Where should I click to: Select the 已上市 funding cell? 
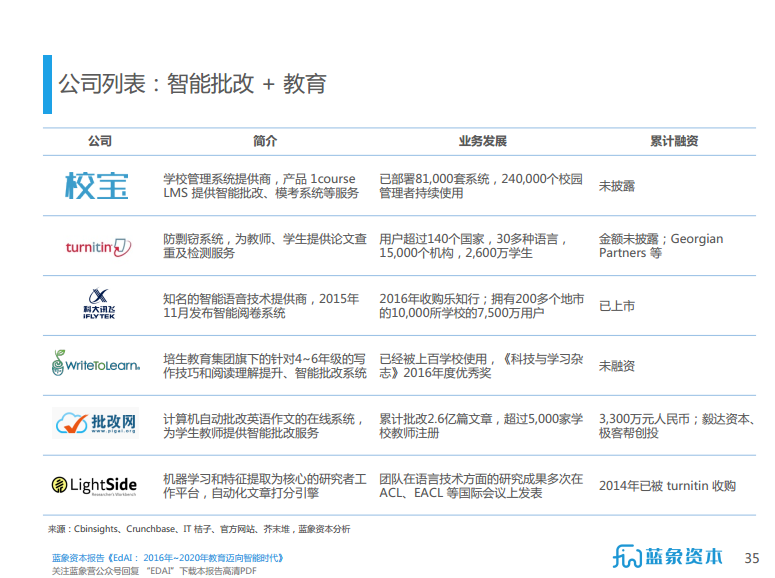(x=617, y=306)
